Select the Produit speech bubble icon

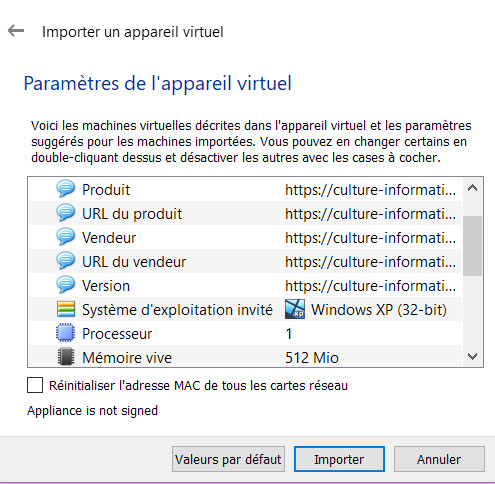65,189
